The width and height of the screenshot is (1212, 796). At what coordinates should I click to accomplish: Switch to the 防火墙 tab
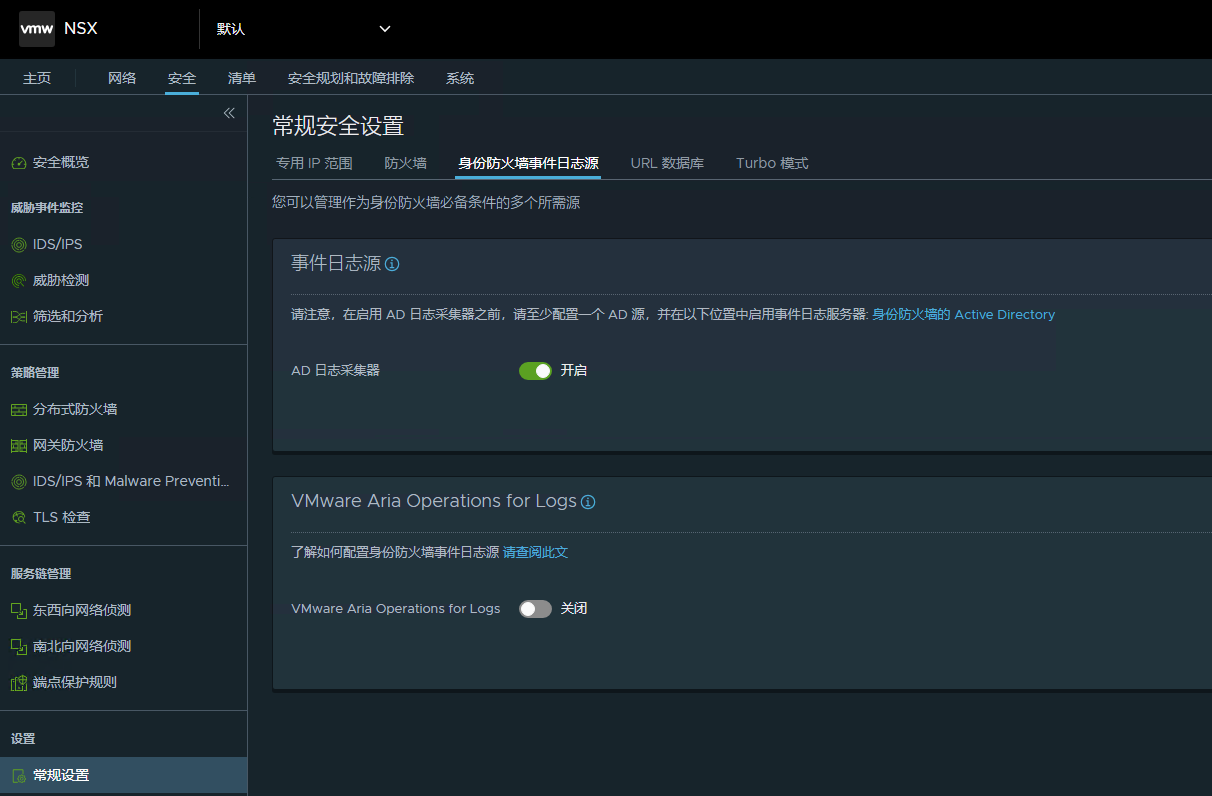click(405, 163)
